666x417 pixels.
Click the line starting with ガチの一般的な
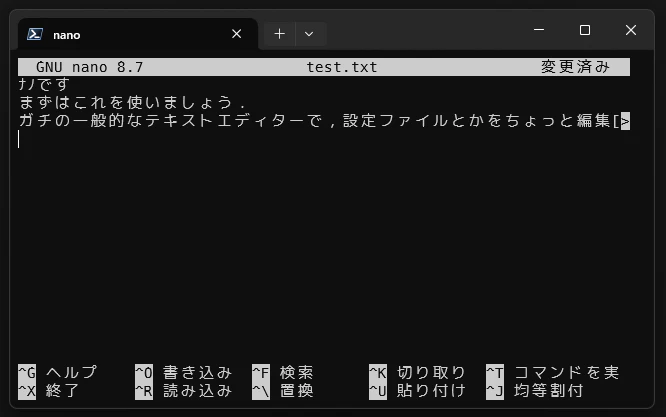point(319,121)
